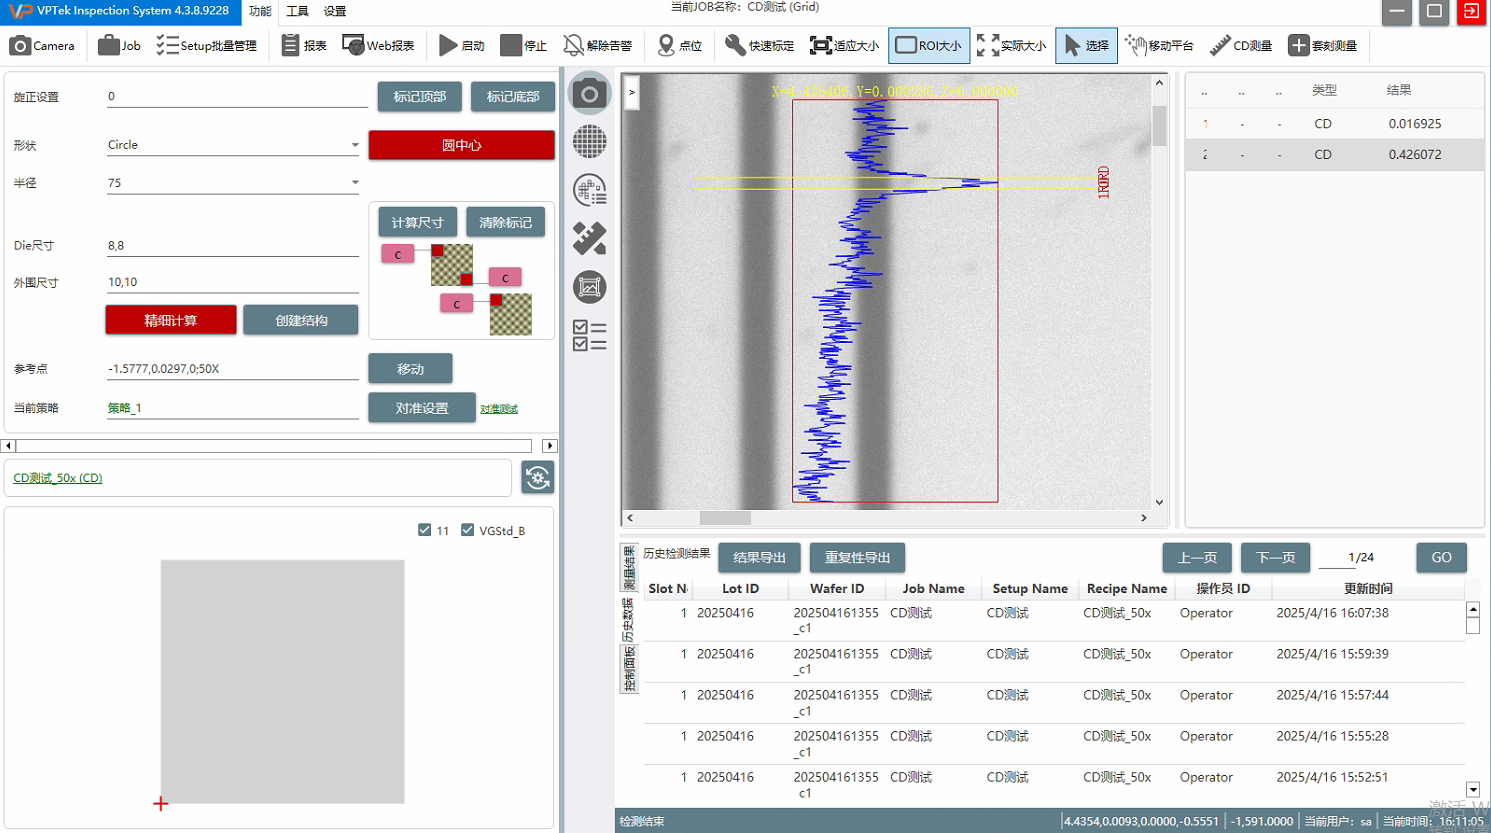Click the 标记底部 button
This screenshot has height=833, width=1491.
pos(513,97)
